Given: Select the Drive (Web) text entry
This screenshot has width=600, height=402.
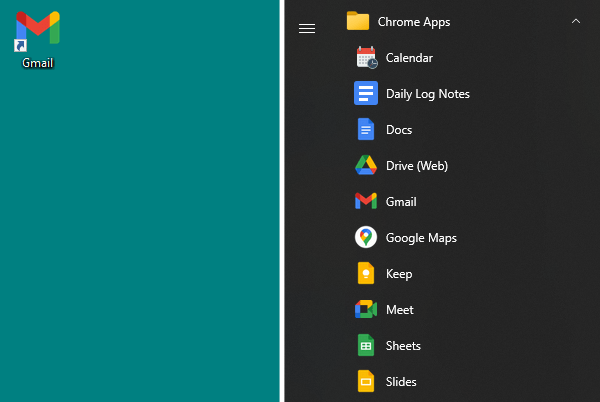Looking at the screenshot, I should pos(415,166).
